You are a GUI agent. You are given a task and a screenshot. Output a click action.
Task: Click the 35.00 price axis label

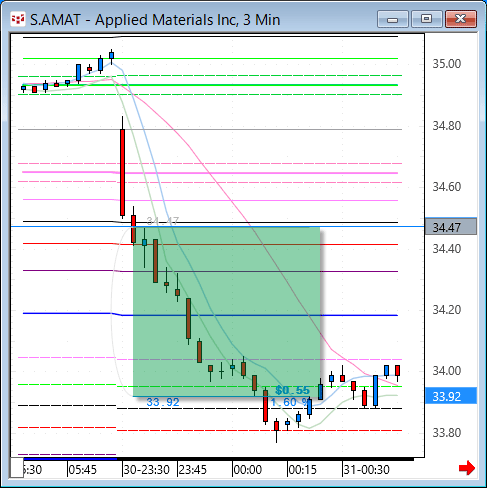[447, 64]
